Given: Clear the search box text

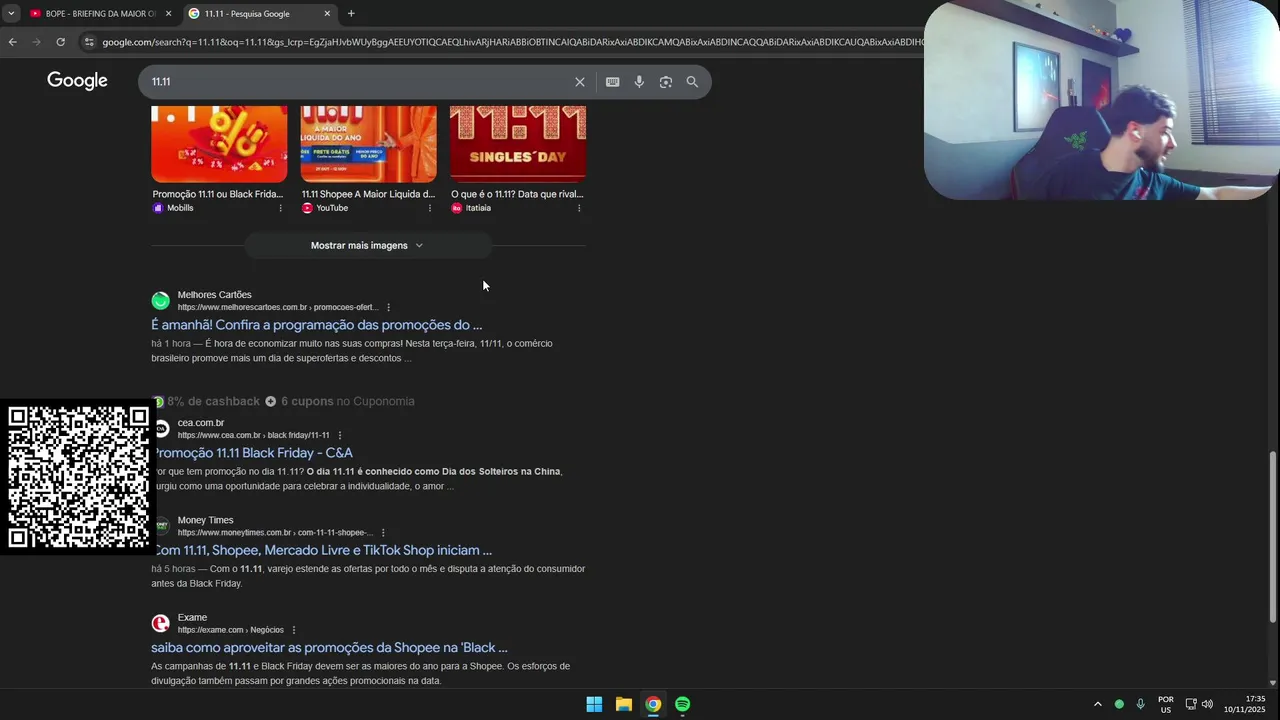Looking at the screenshot, I should 579,82.
